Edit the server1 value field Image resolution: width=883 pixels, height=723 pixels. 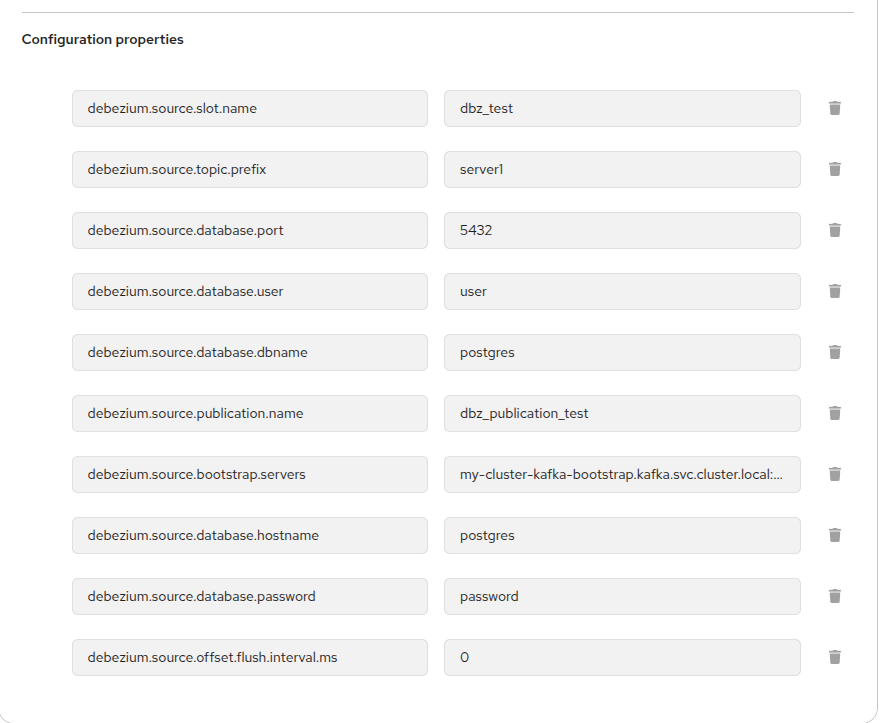[621, 169]
